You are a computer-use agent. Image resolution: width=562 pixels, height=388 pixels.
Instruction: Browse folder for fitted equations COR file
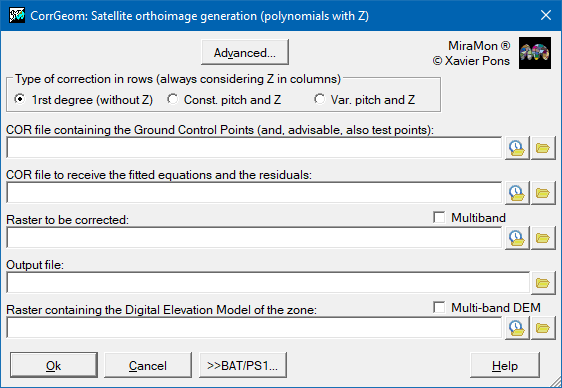pyautogui.click(x=543, y=193)
